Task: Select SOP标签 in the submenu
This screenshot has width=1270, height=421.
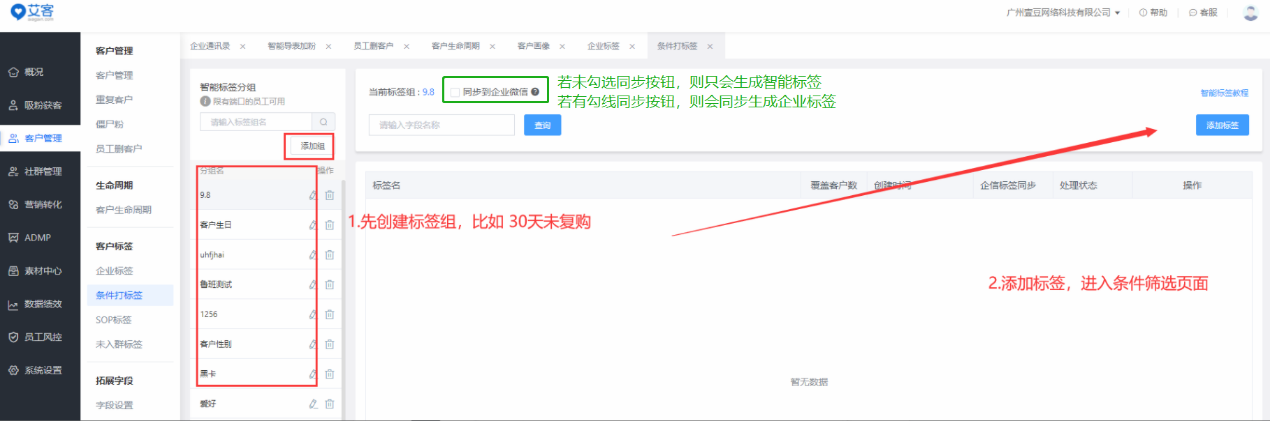Action: (113, 320)
